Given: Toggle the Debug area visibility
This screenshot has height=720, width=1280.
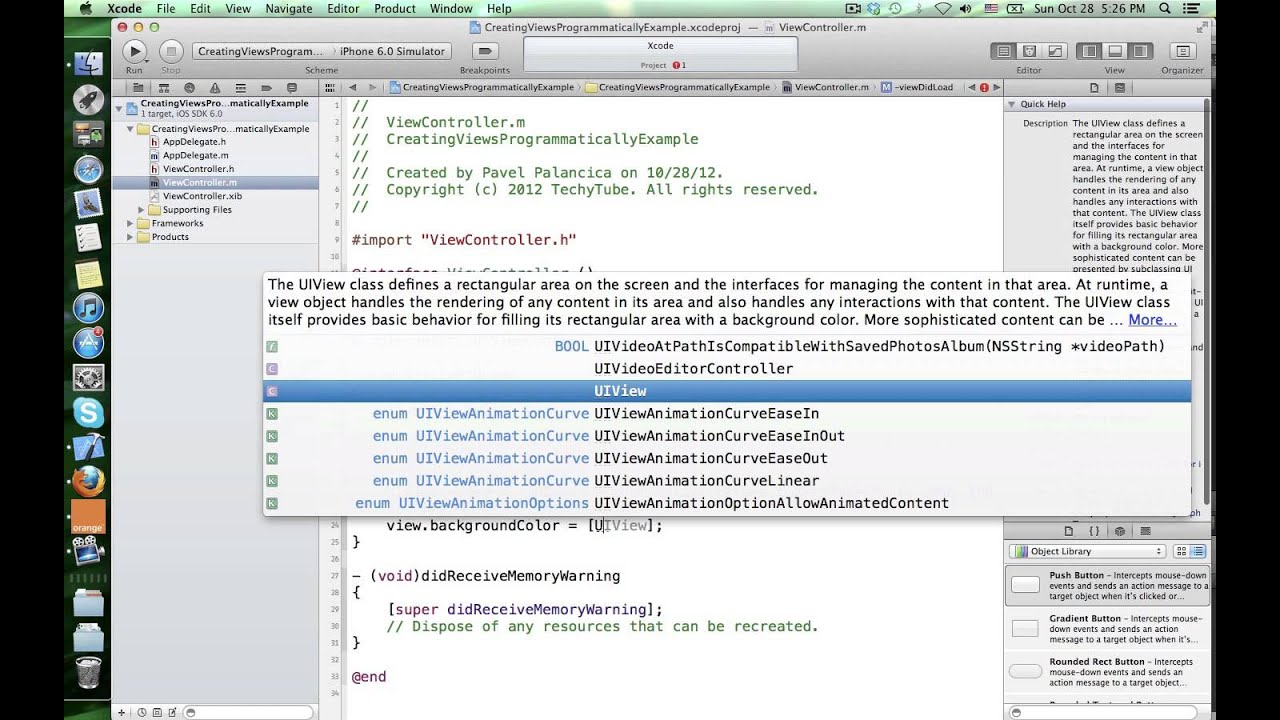Looking at the screenshot, I should pos(1115,51).
